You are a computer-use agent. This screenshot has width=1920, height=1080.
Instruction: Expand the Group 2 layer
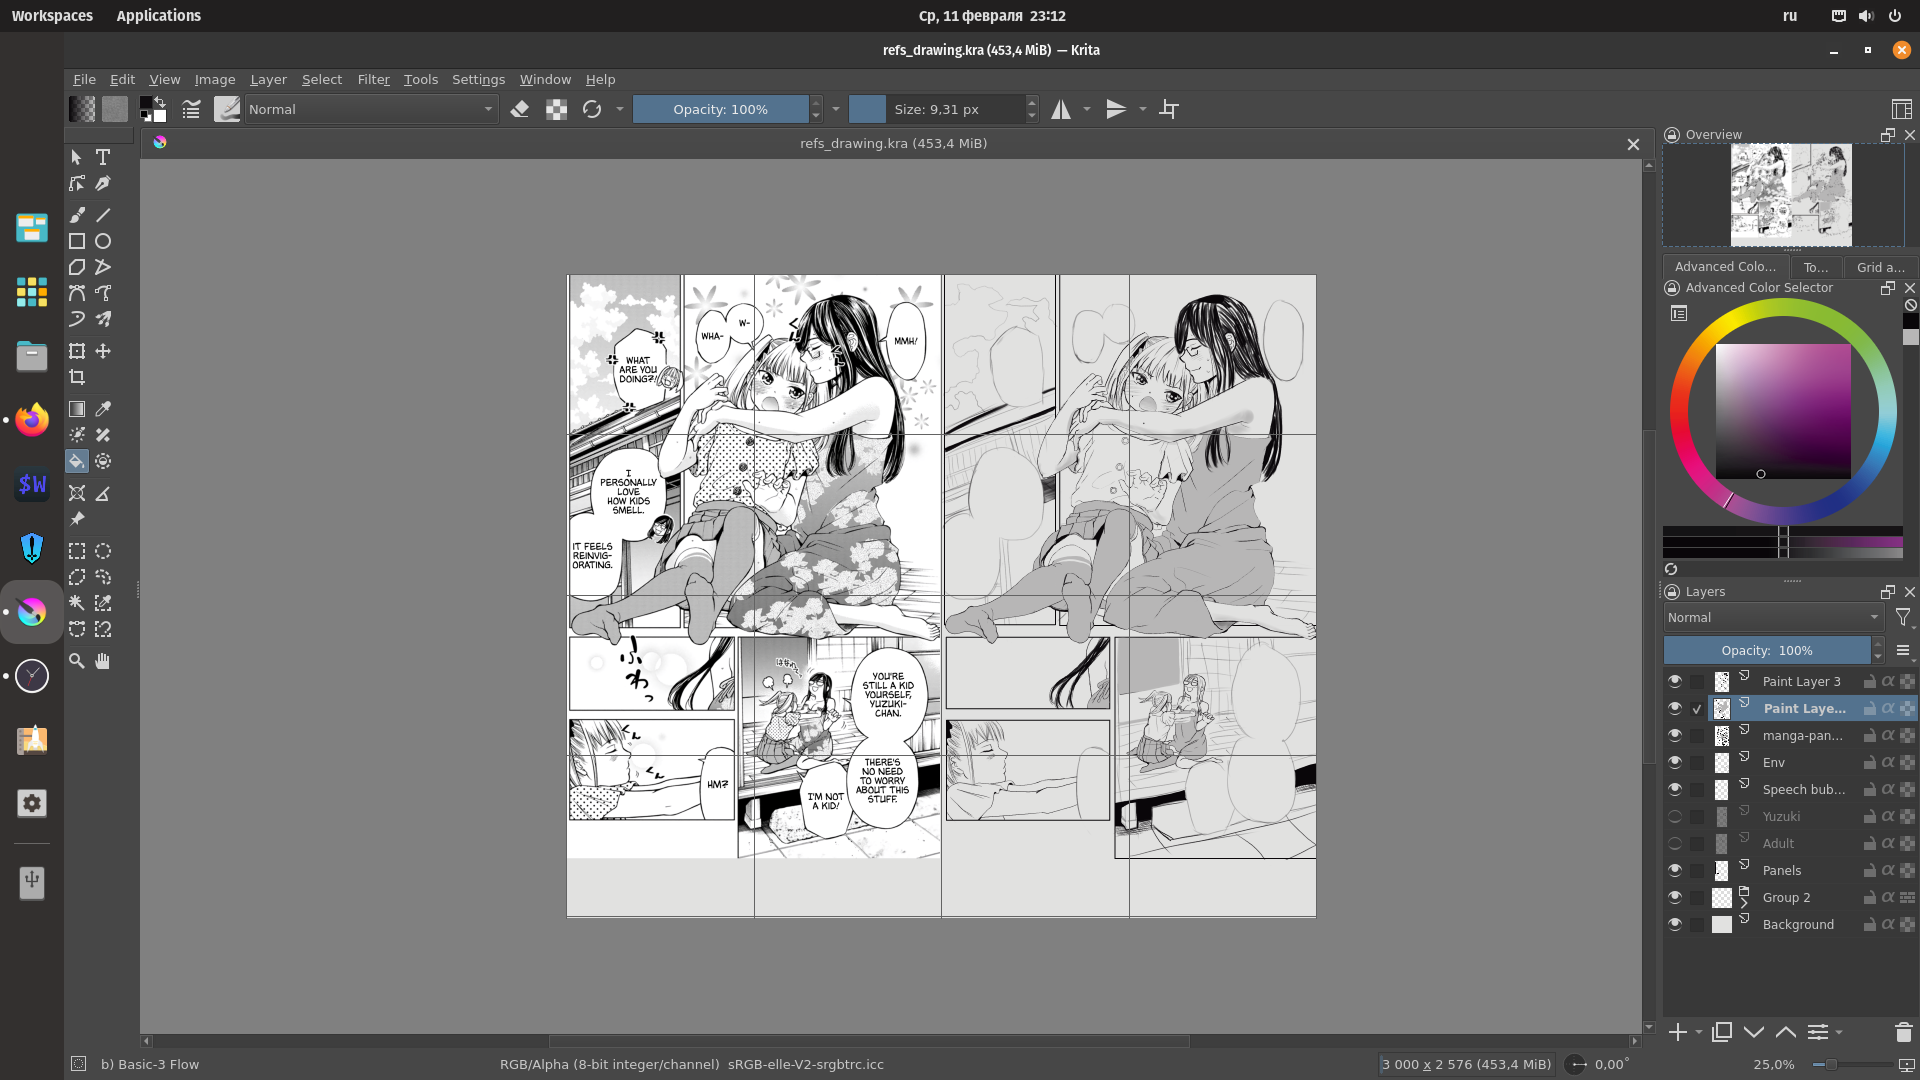tap(1744, 902)
